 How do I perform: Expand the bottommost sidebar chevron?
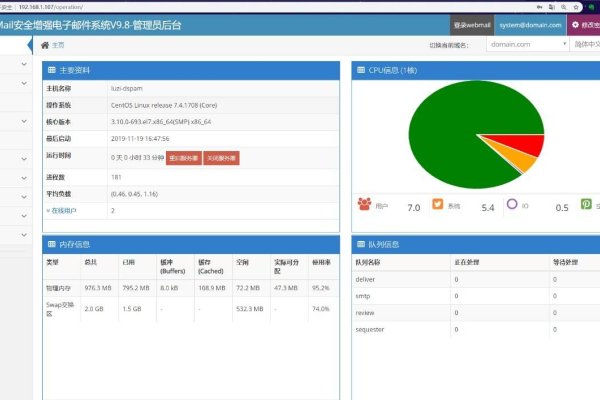24,235
